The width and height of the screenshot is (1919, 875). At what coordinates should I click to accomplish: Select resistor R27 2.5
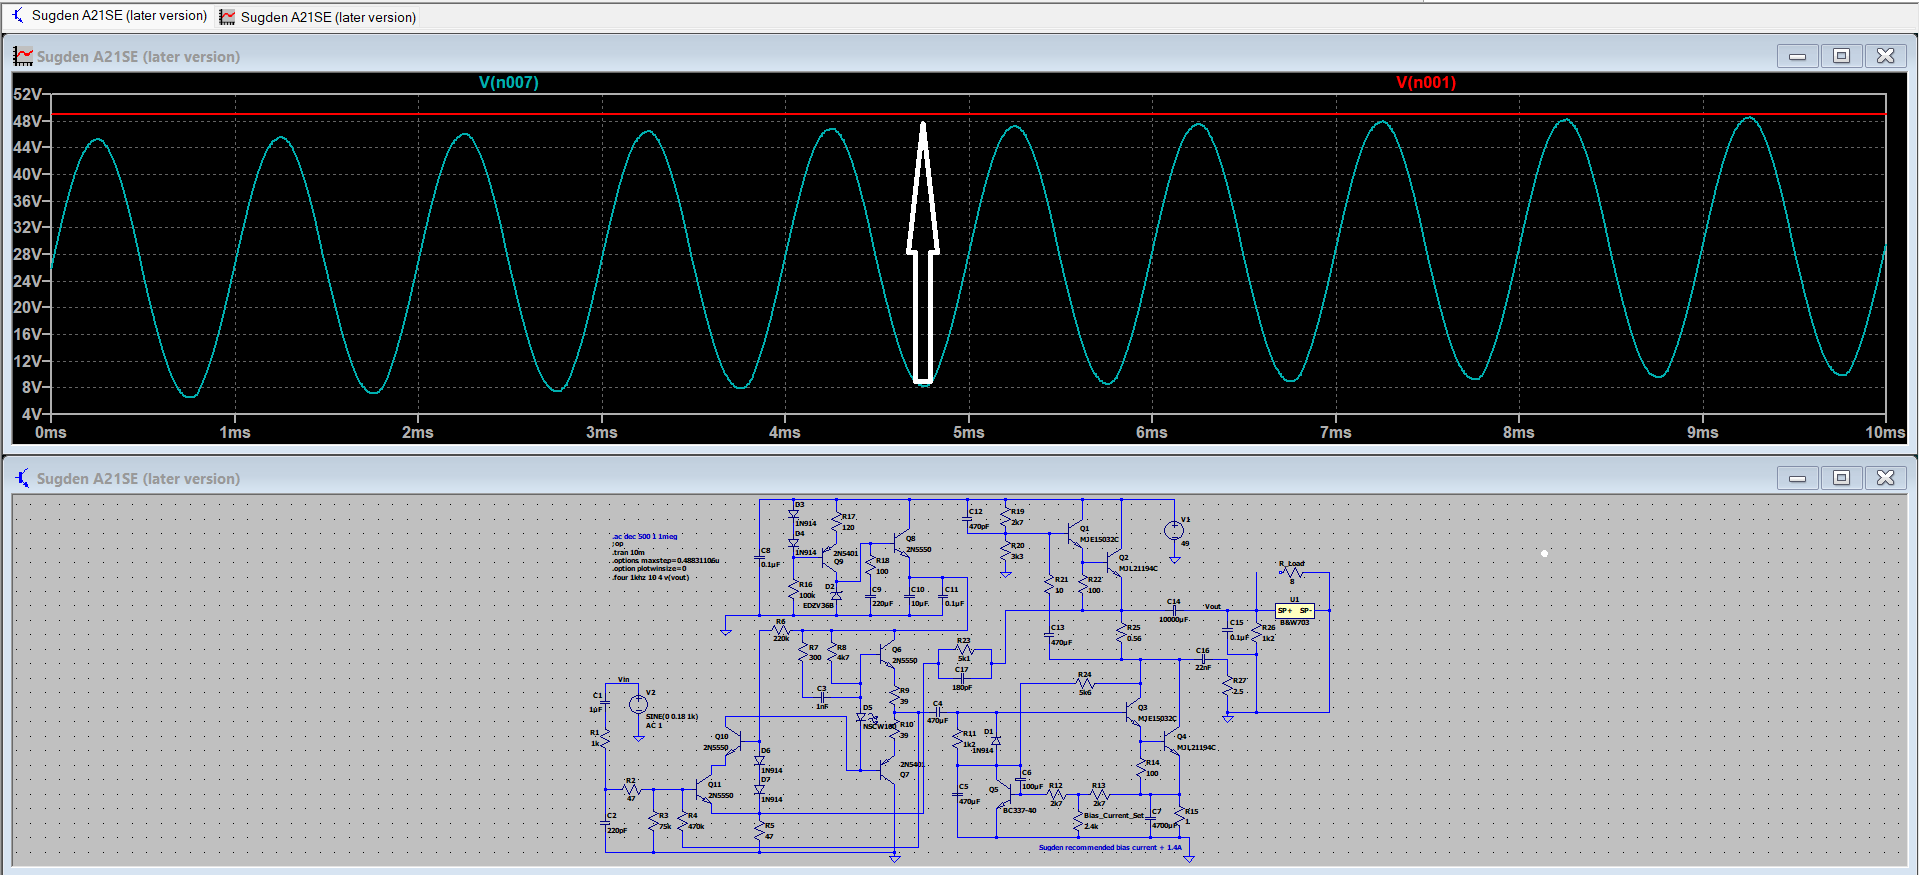point(1228,686)
